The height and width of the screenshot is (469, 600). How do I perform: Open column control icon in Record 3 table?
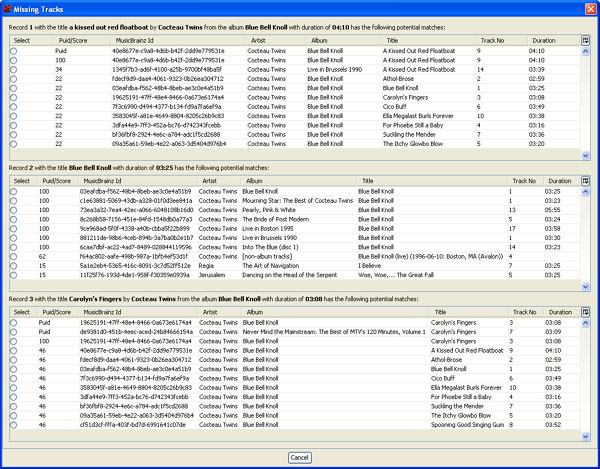pyautogui.click(x=585, y=312)
